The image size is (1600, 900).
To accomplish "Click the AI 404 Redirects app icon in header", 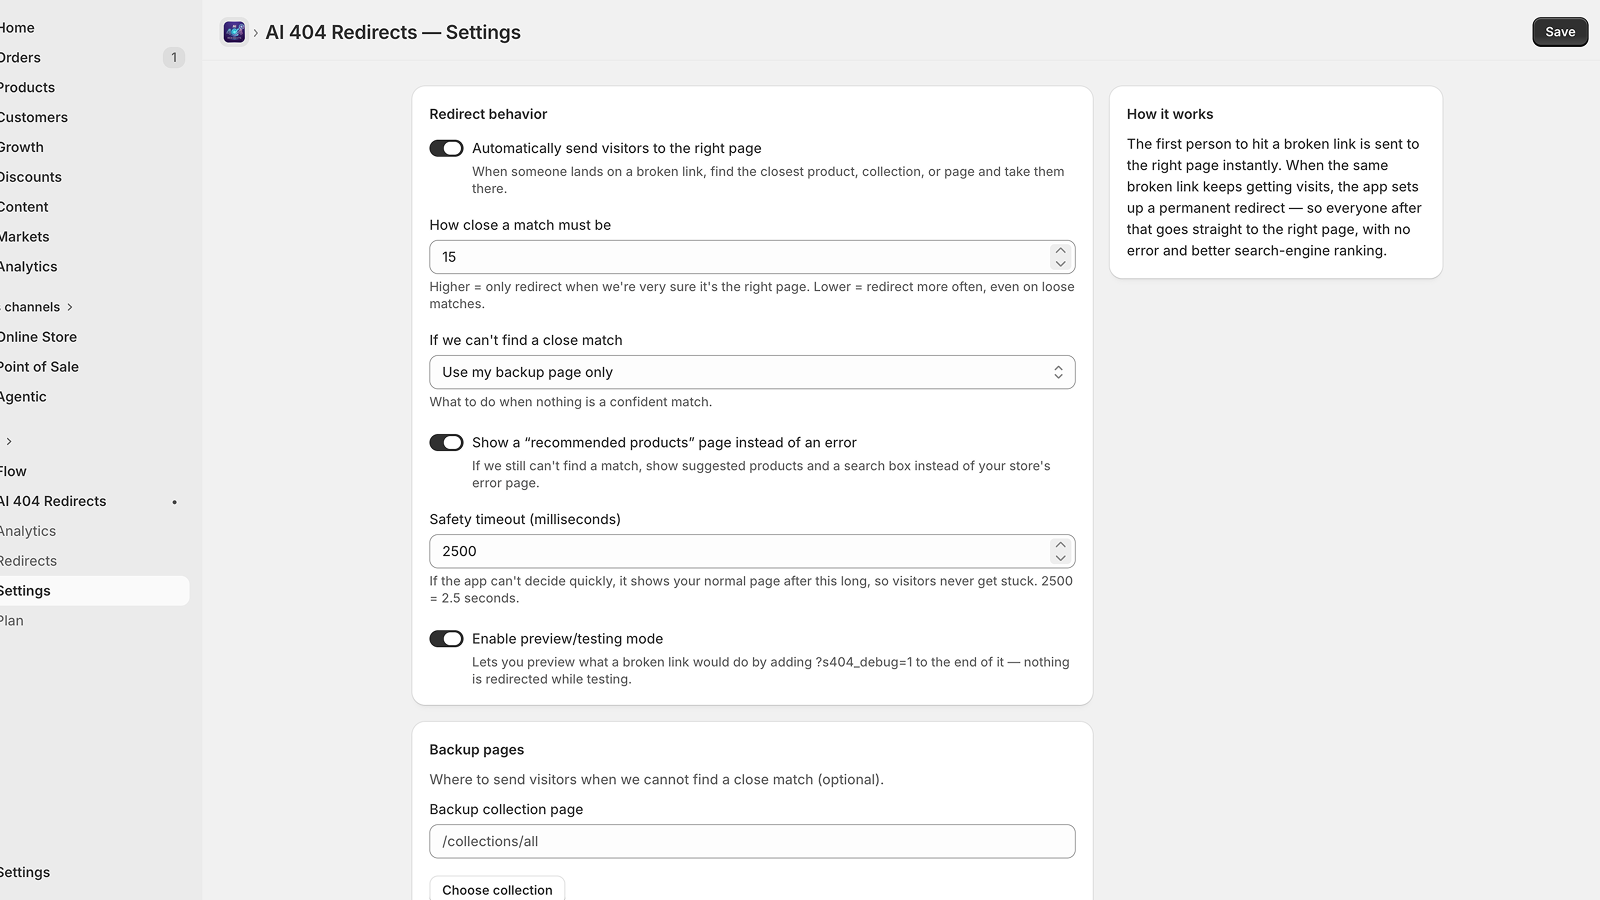I will pyautogui.click(x=234, y=32).
